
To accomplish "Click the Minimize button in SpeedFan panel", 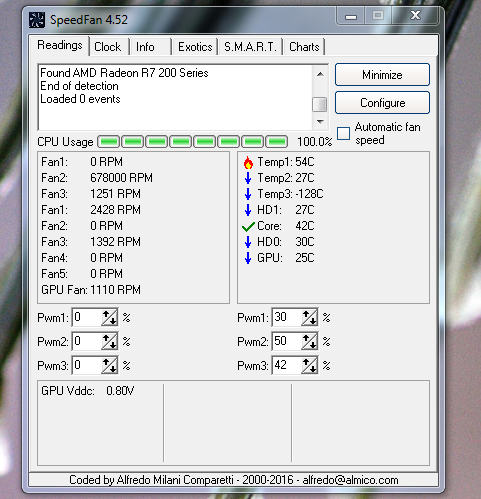I will tap(382, 75).
